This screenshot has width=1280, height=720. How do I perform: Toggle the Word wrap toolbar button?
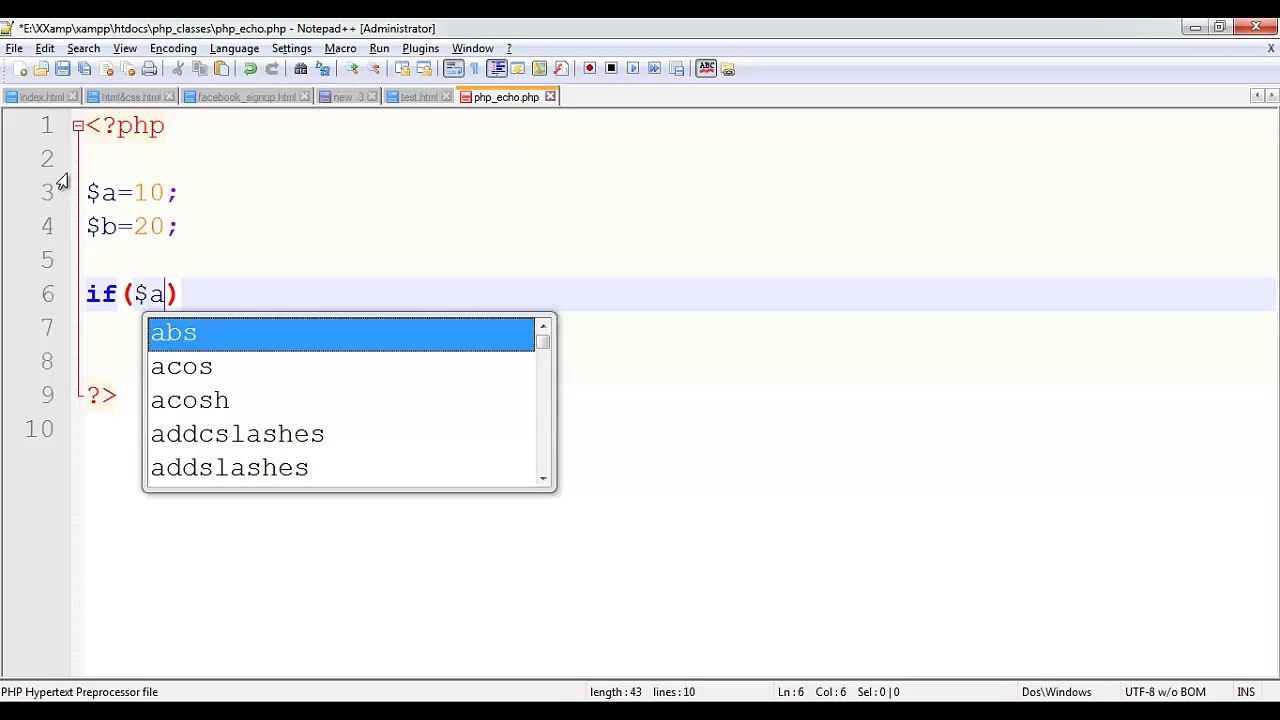(453, 69)
